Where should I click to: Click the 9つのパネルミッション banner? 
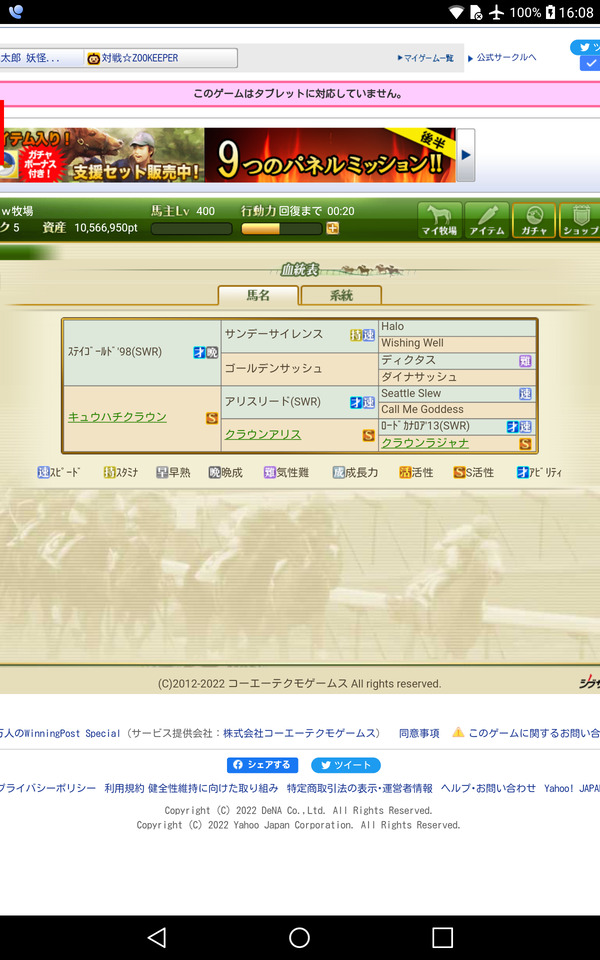click(x=330, y=155)
